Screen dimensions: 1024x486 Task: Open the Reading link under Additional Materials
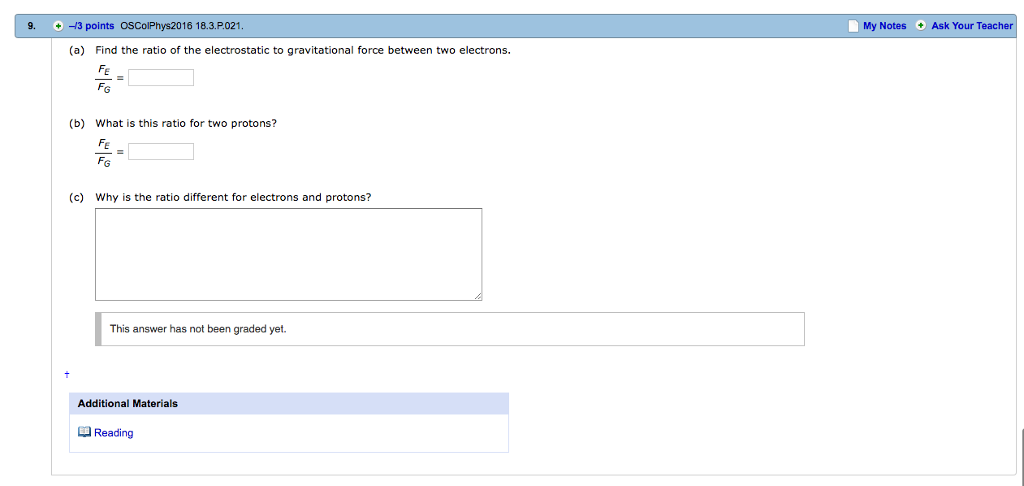pyautogui.click(x=113, y=433)
